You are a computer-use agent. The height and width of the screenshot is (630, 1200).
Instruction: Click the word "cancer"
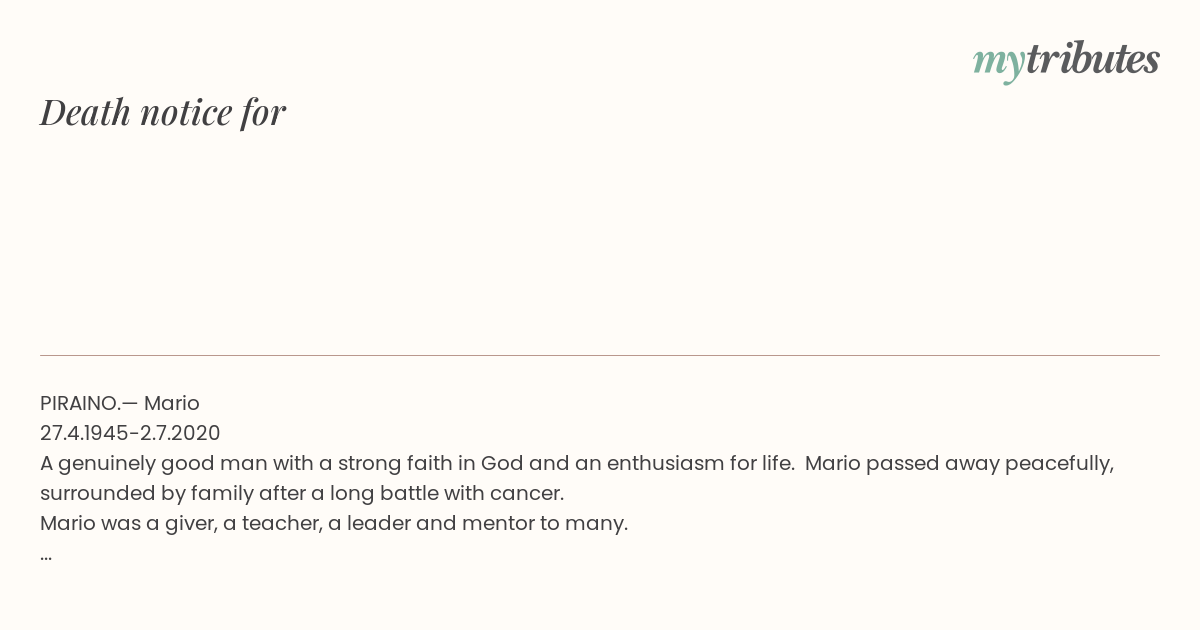pyautogui.click(x=532, y=493)
